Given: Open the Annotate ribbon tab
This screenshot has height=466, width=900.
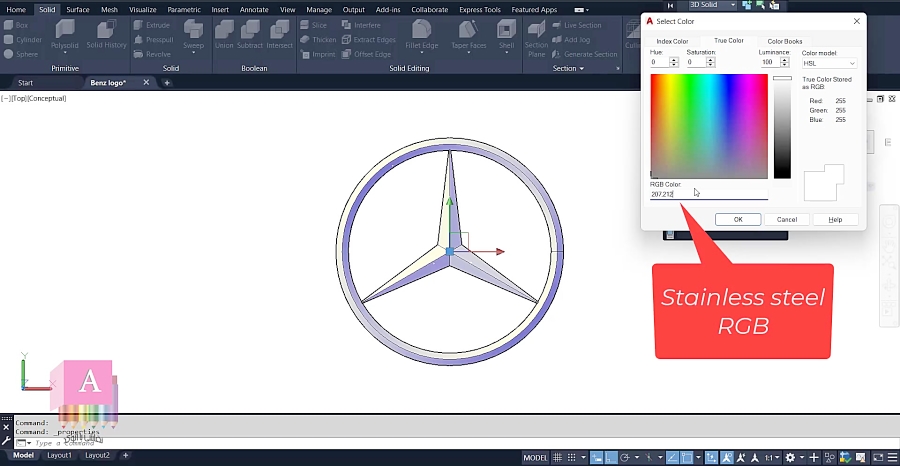Looking at the screenshot, I should [253, 10].
